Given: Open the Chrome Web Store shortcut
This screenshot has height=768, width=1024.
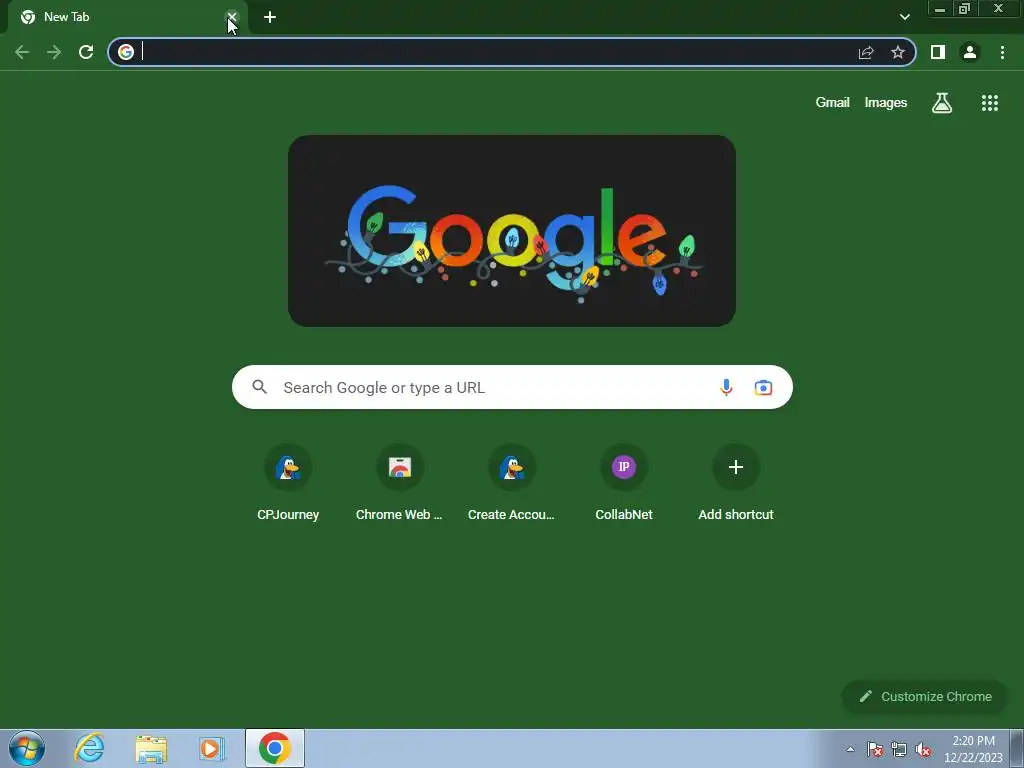Looking at the screenshot, I should (400, 483).
